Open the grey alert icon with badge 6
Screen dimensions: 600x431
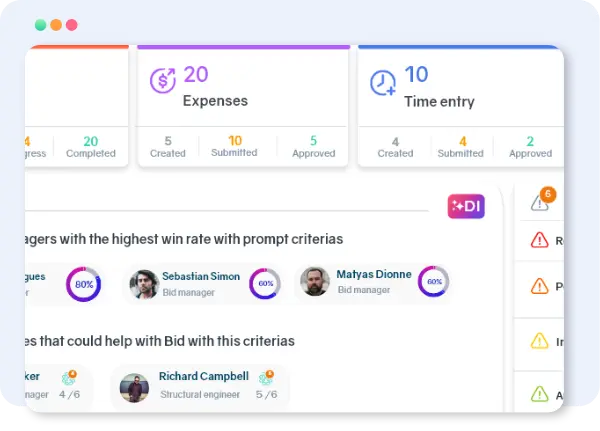541,202
